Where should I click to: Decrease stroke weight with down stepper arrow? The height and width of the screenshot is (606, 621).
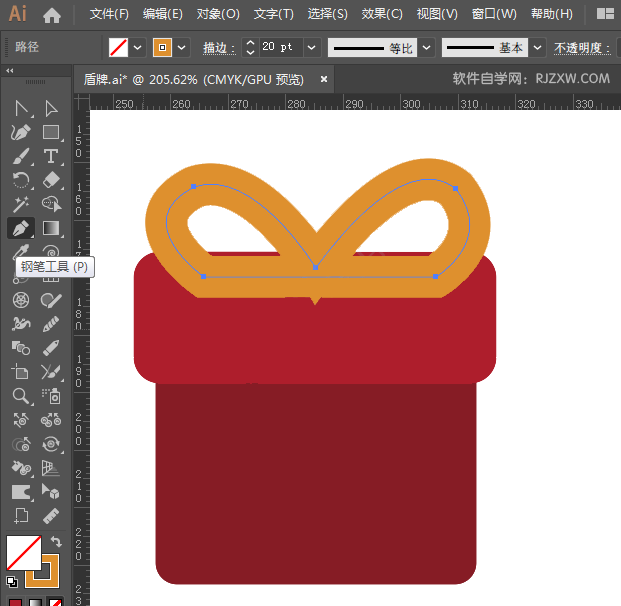pyautogui.click(x=250, y=52)
